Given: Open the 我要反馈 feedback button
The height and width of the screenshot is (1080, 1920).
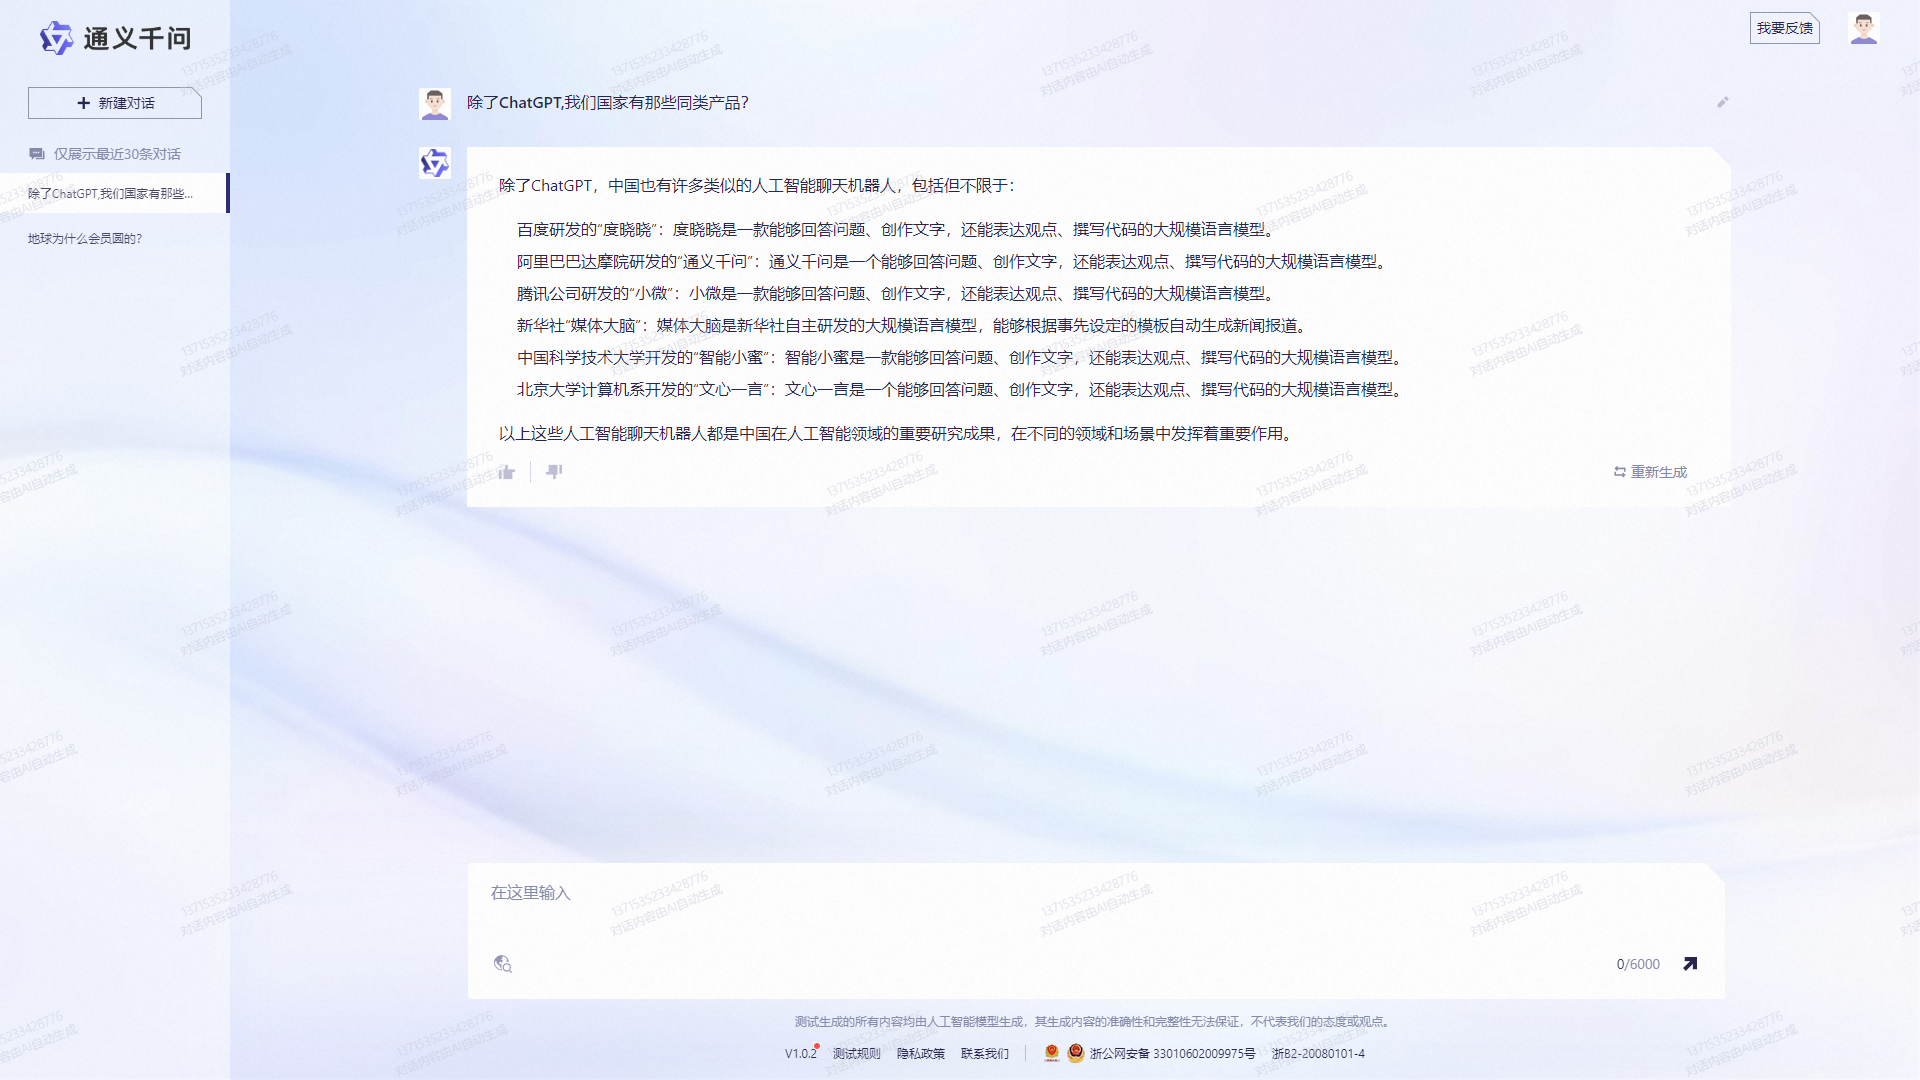Looking at the screenshot, I should click(x=1784, y=28).
